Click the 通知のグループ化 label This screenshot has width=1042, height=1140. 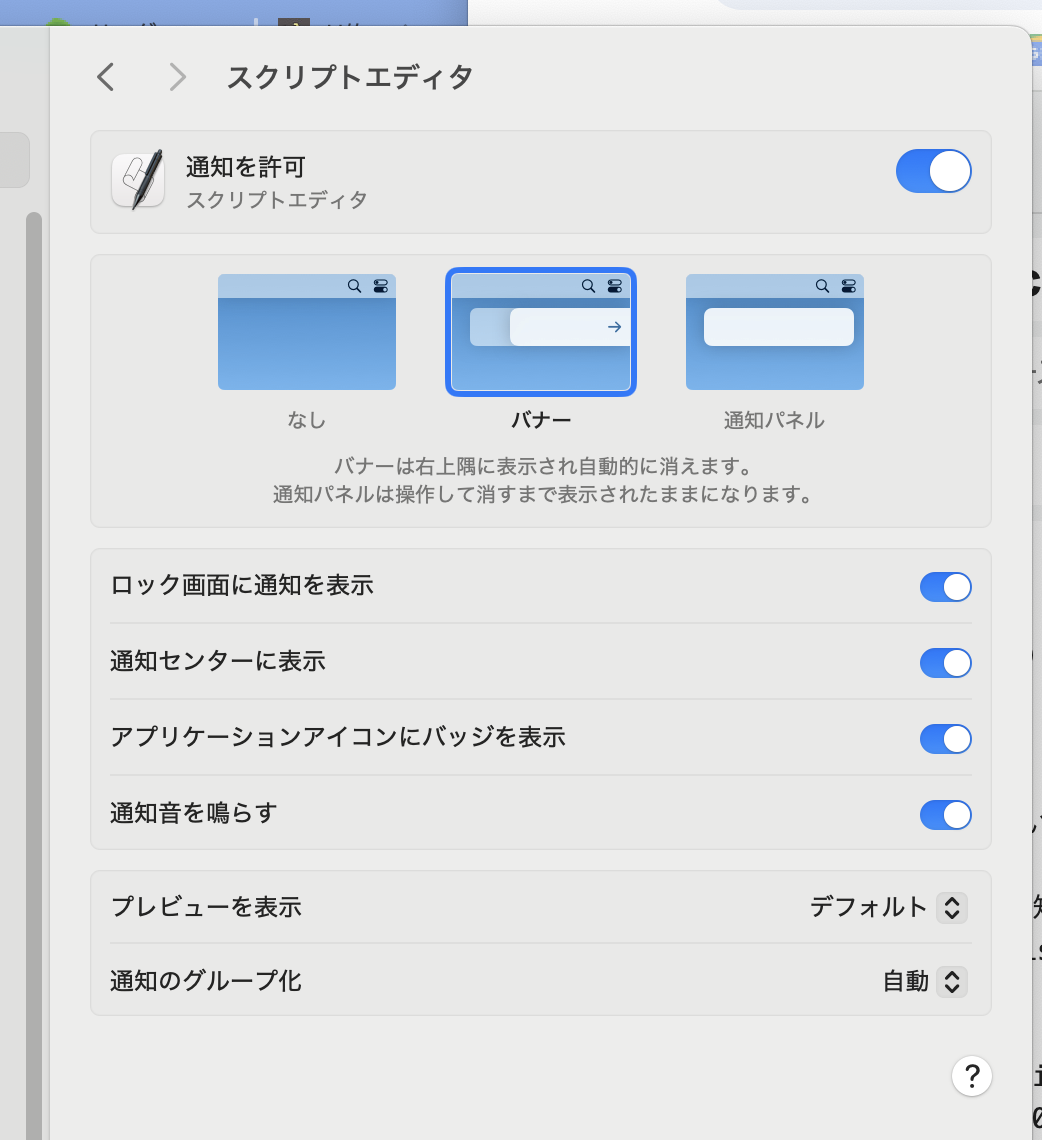pos(206,982)
